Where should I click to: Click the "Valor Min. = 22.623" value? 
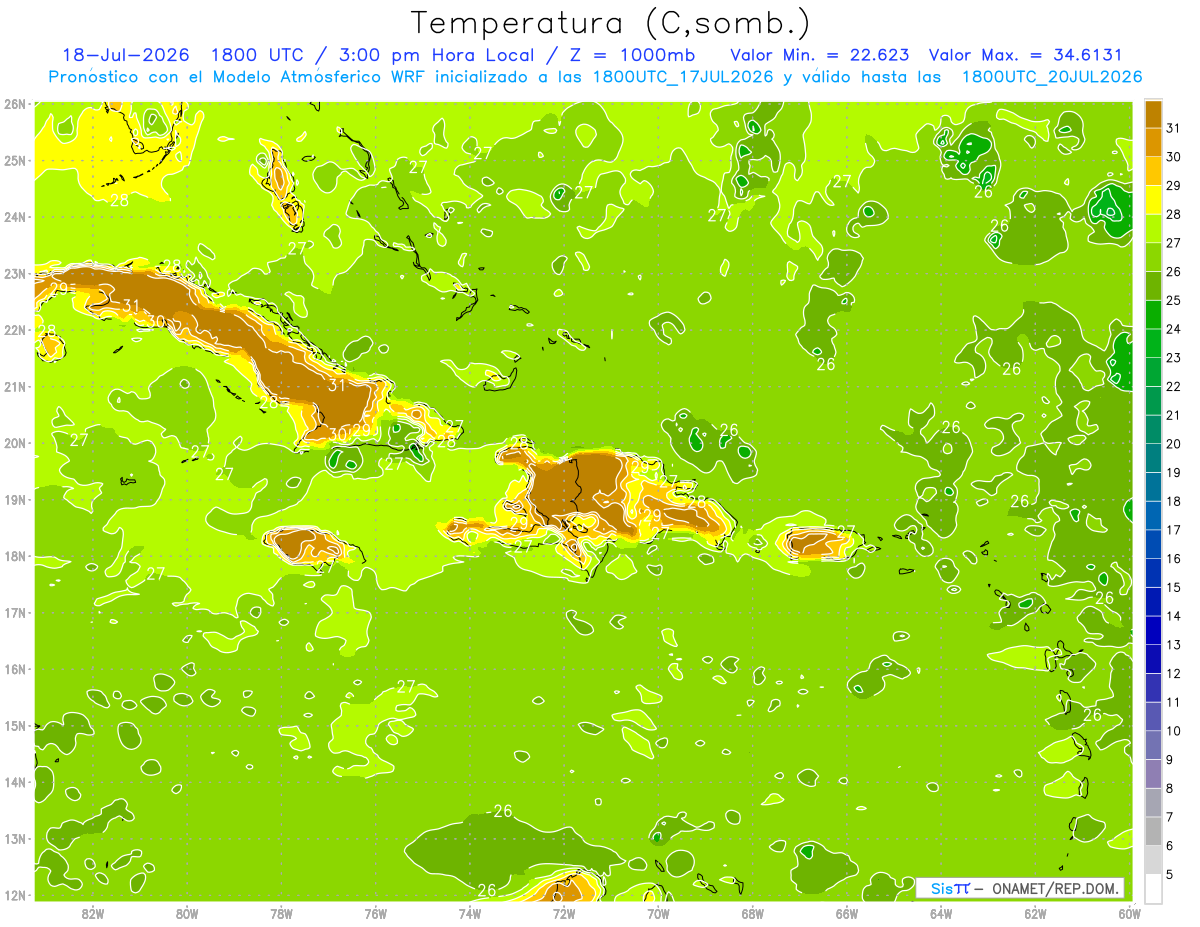(820, 55)
